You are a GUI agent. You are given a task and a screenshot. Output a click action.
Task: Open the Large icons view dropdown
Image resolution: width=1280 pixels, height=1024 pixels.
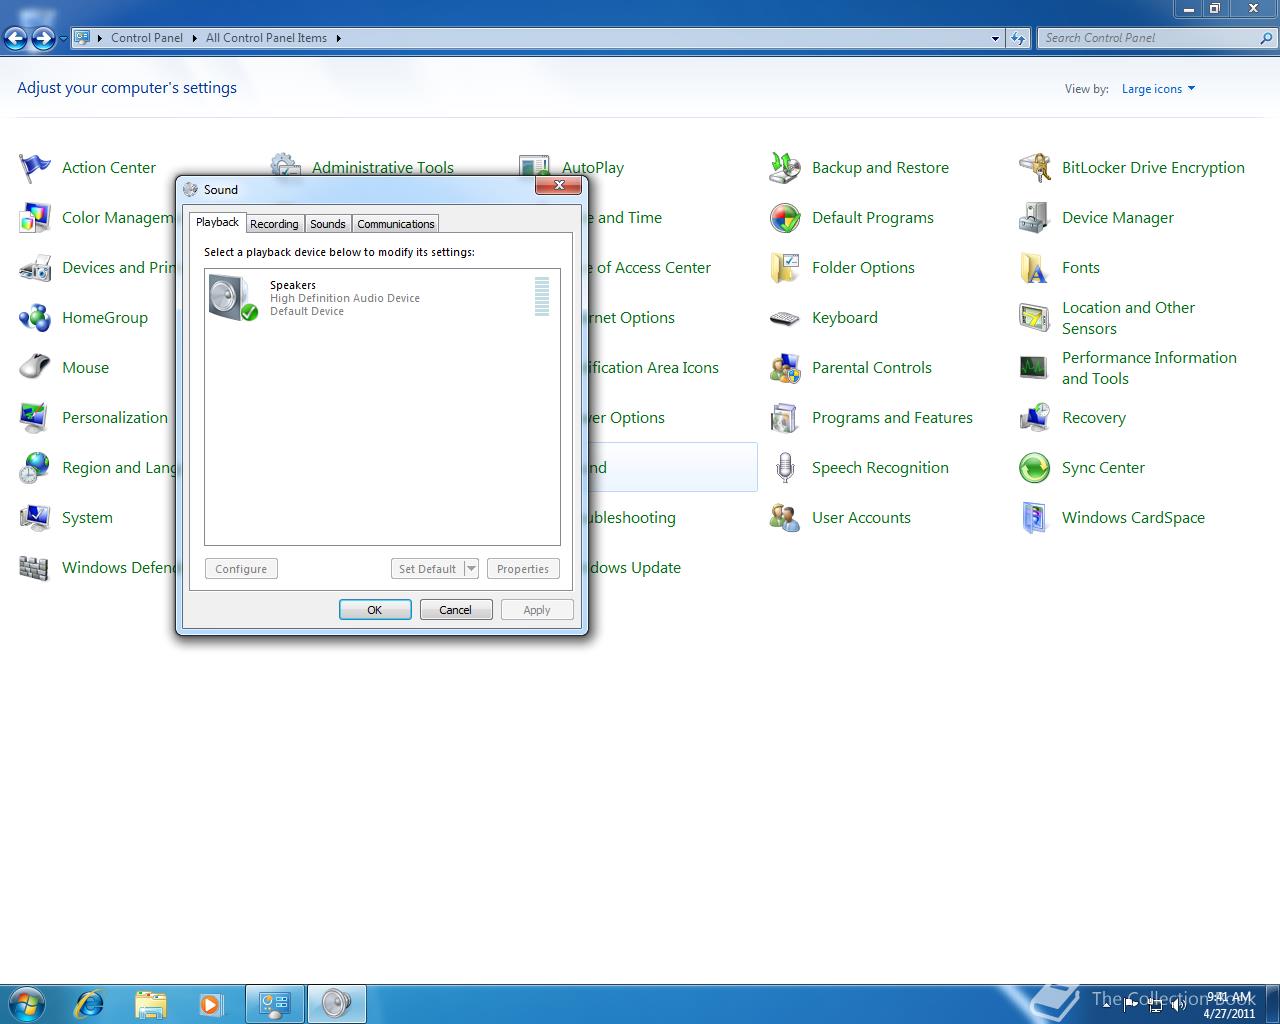[x=1157, y=88]
